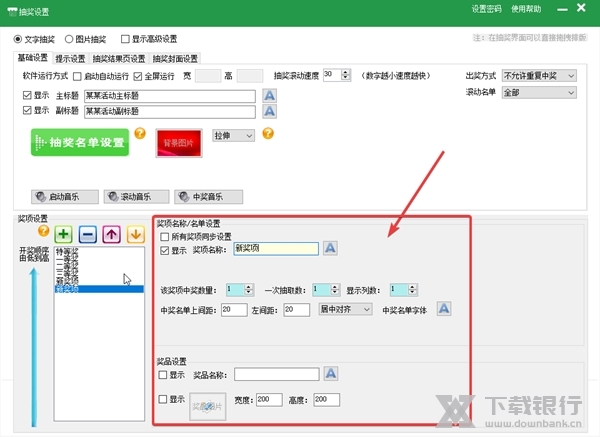Move the selected prize up with the pink arrow
Image resolution: width=600 pixels, height=437 pixels.
click(111, 234)
